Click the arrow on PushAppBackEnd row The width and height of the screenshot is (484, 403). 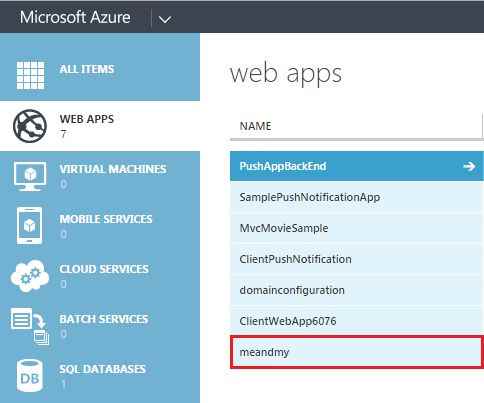tap(469, 166)
